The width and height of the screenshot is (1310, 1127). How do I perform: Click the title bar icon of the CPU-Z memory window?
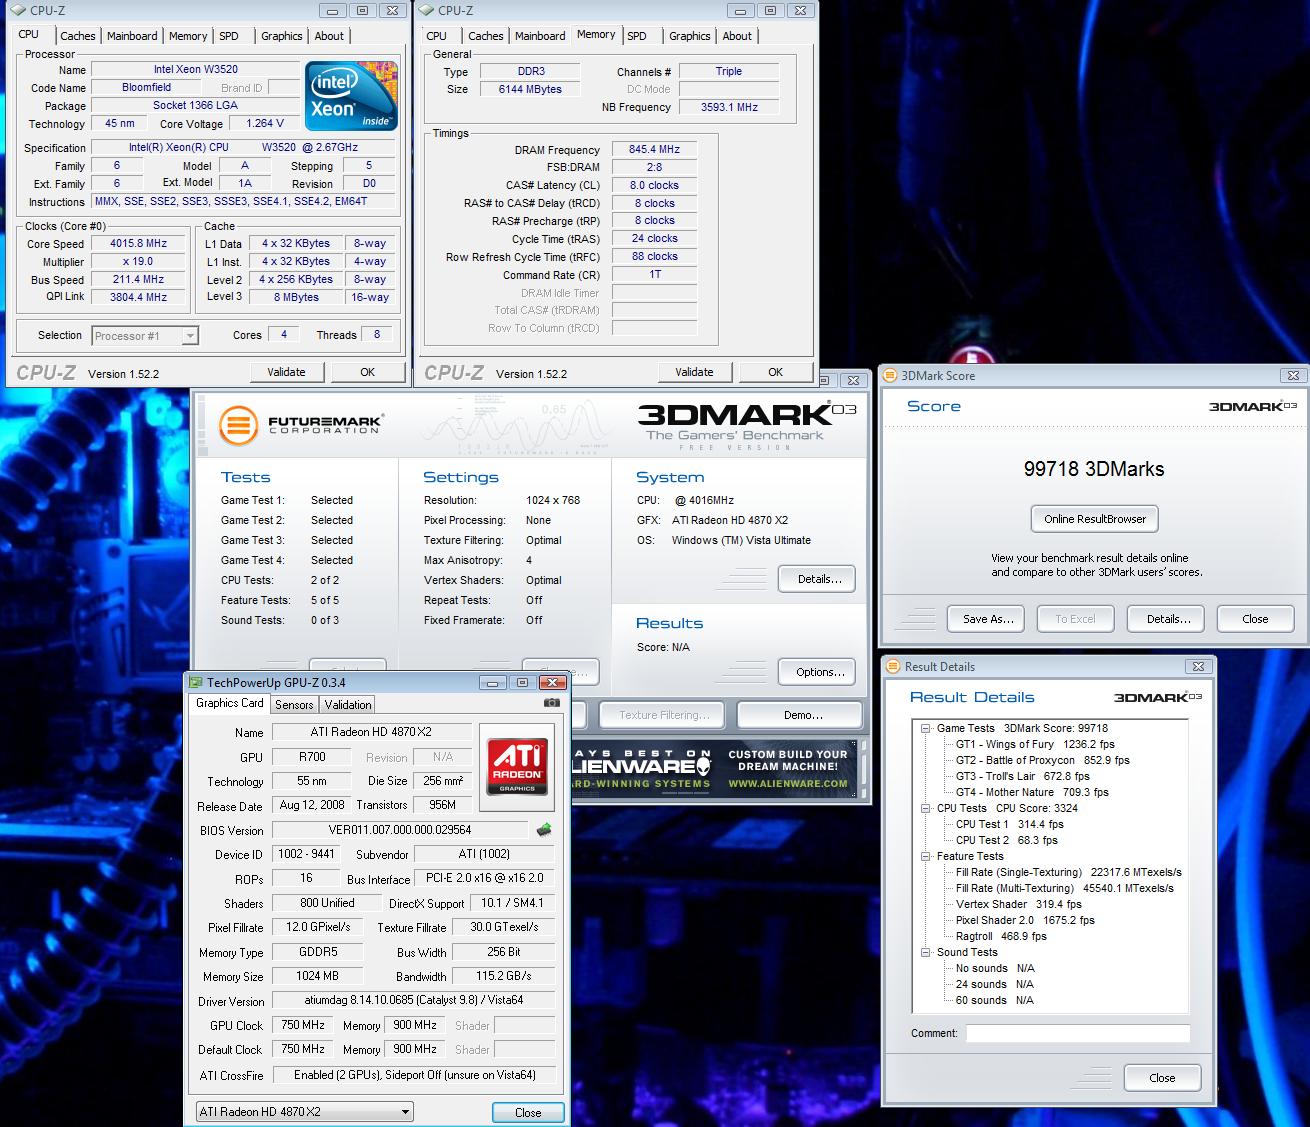coord(427,10)
